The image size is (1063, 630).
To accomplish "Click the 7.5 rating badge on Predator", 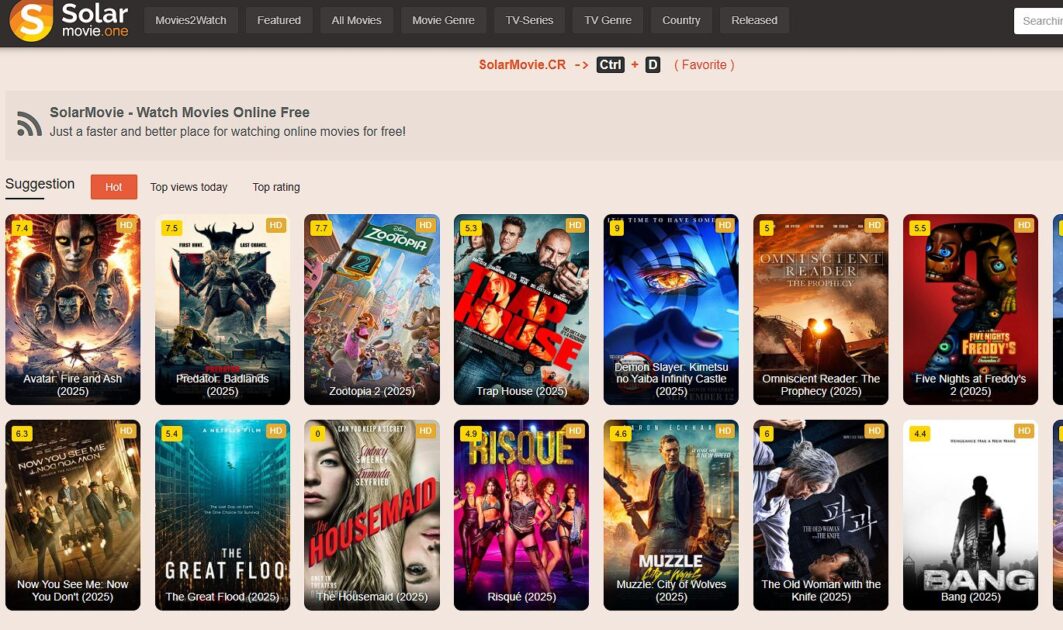I will [172, 228].
